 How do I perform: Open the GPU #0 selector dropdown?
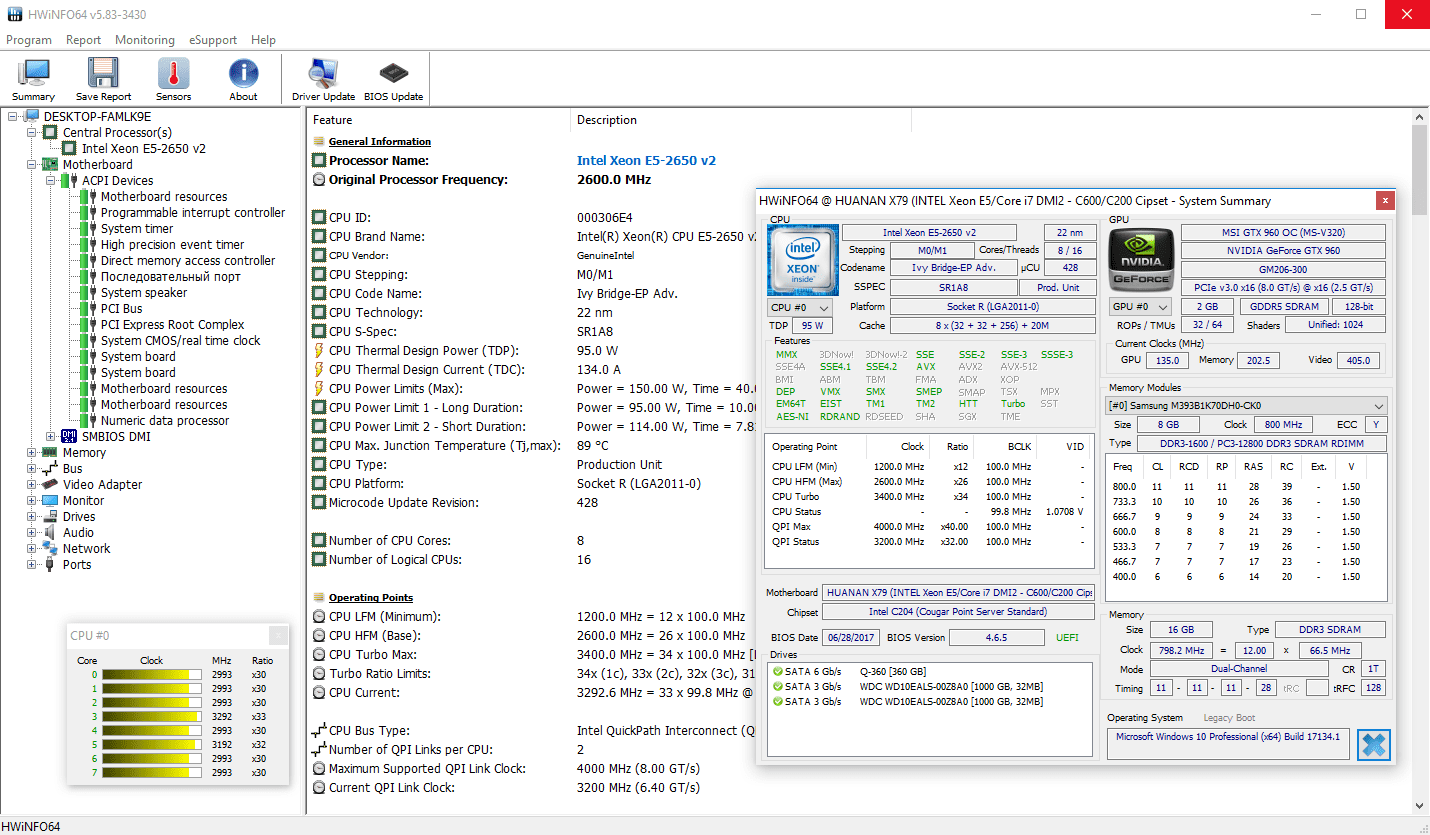click(x=1141, y=307)
